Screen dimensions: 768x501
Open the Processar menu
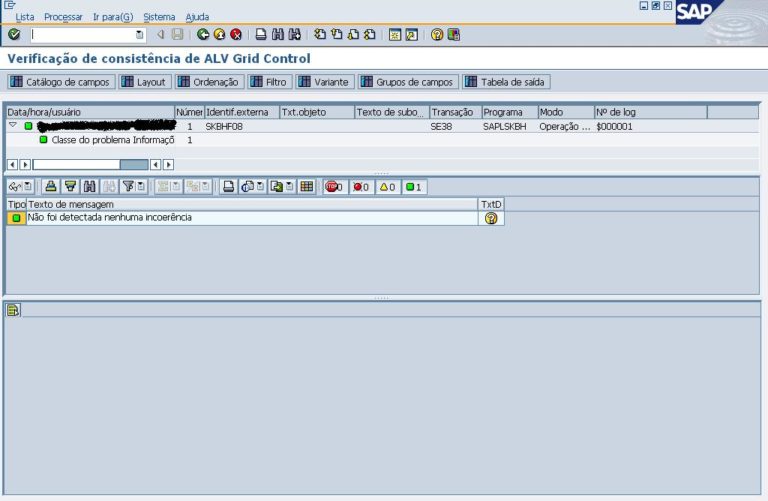pyautogui.click(x=63, y=17)
